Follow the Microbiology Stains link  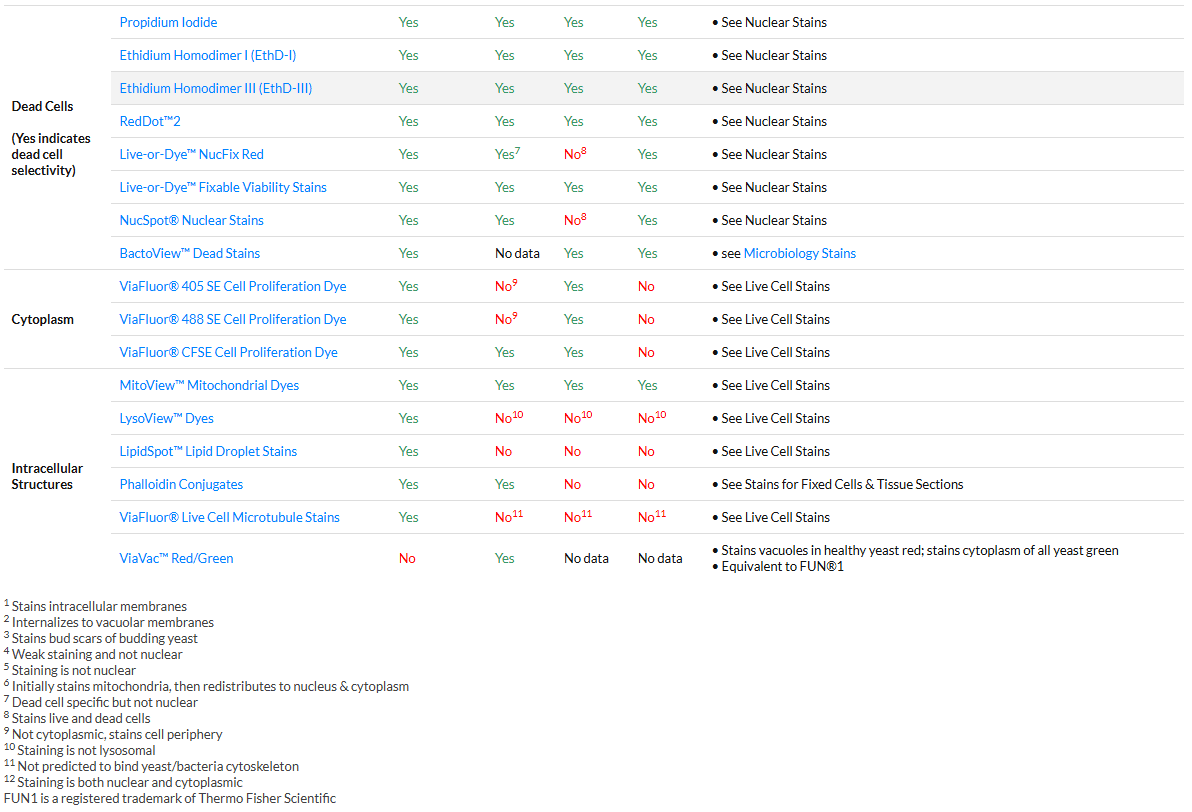pyautogui.click(x=800, y=253)
